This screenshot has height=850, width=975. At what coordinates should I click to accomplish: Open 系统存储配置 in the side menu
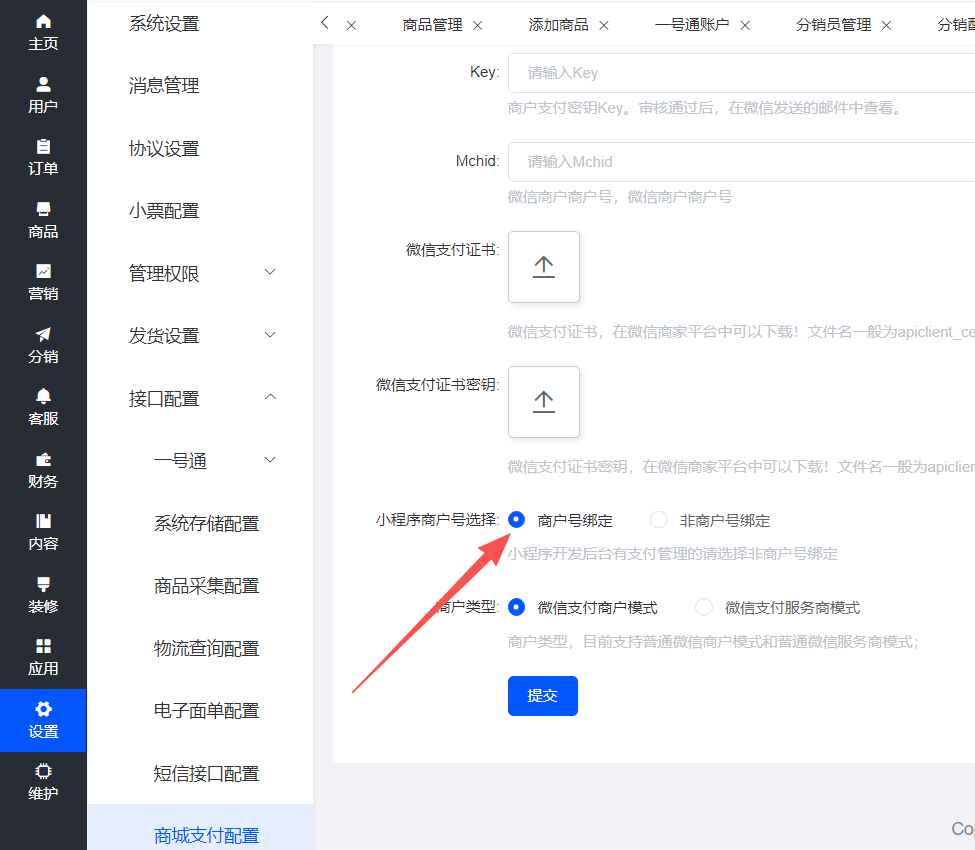point(206,523)
